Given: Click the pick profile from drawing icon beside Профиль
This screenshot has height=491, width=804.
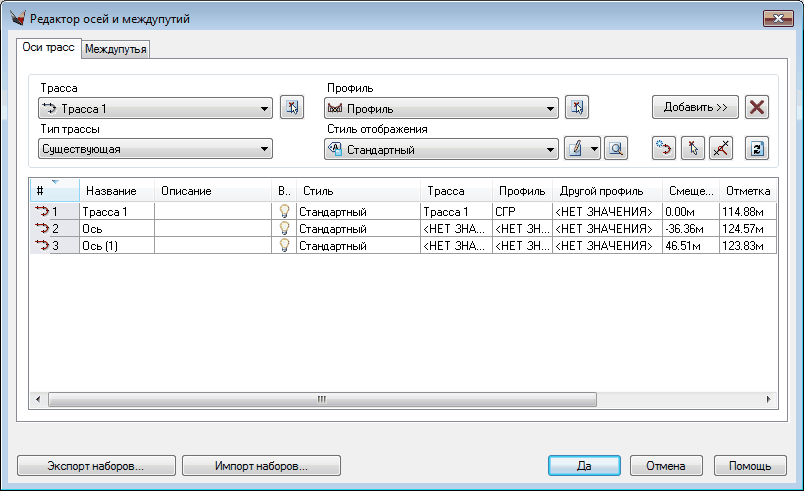Looking at the screenshot, I should pos(575,108).
